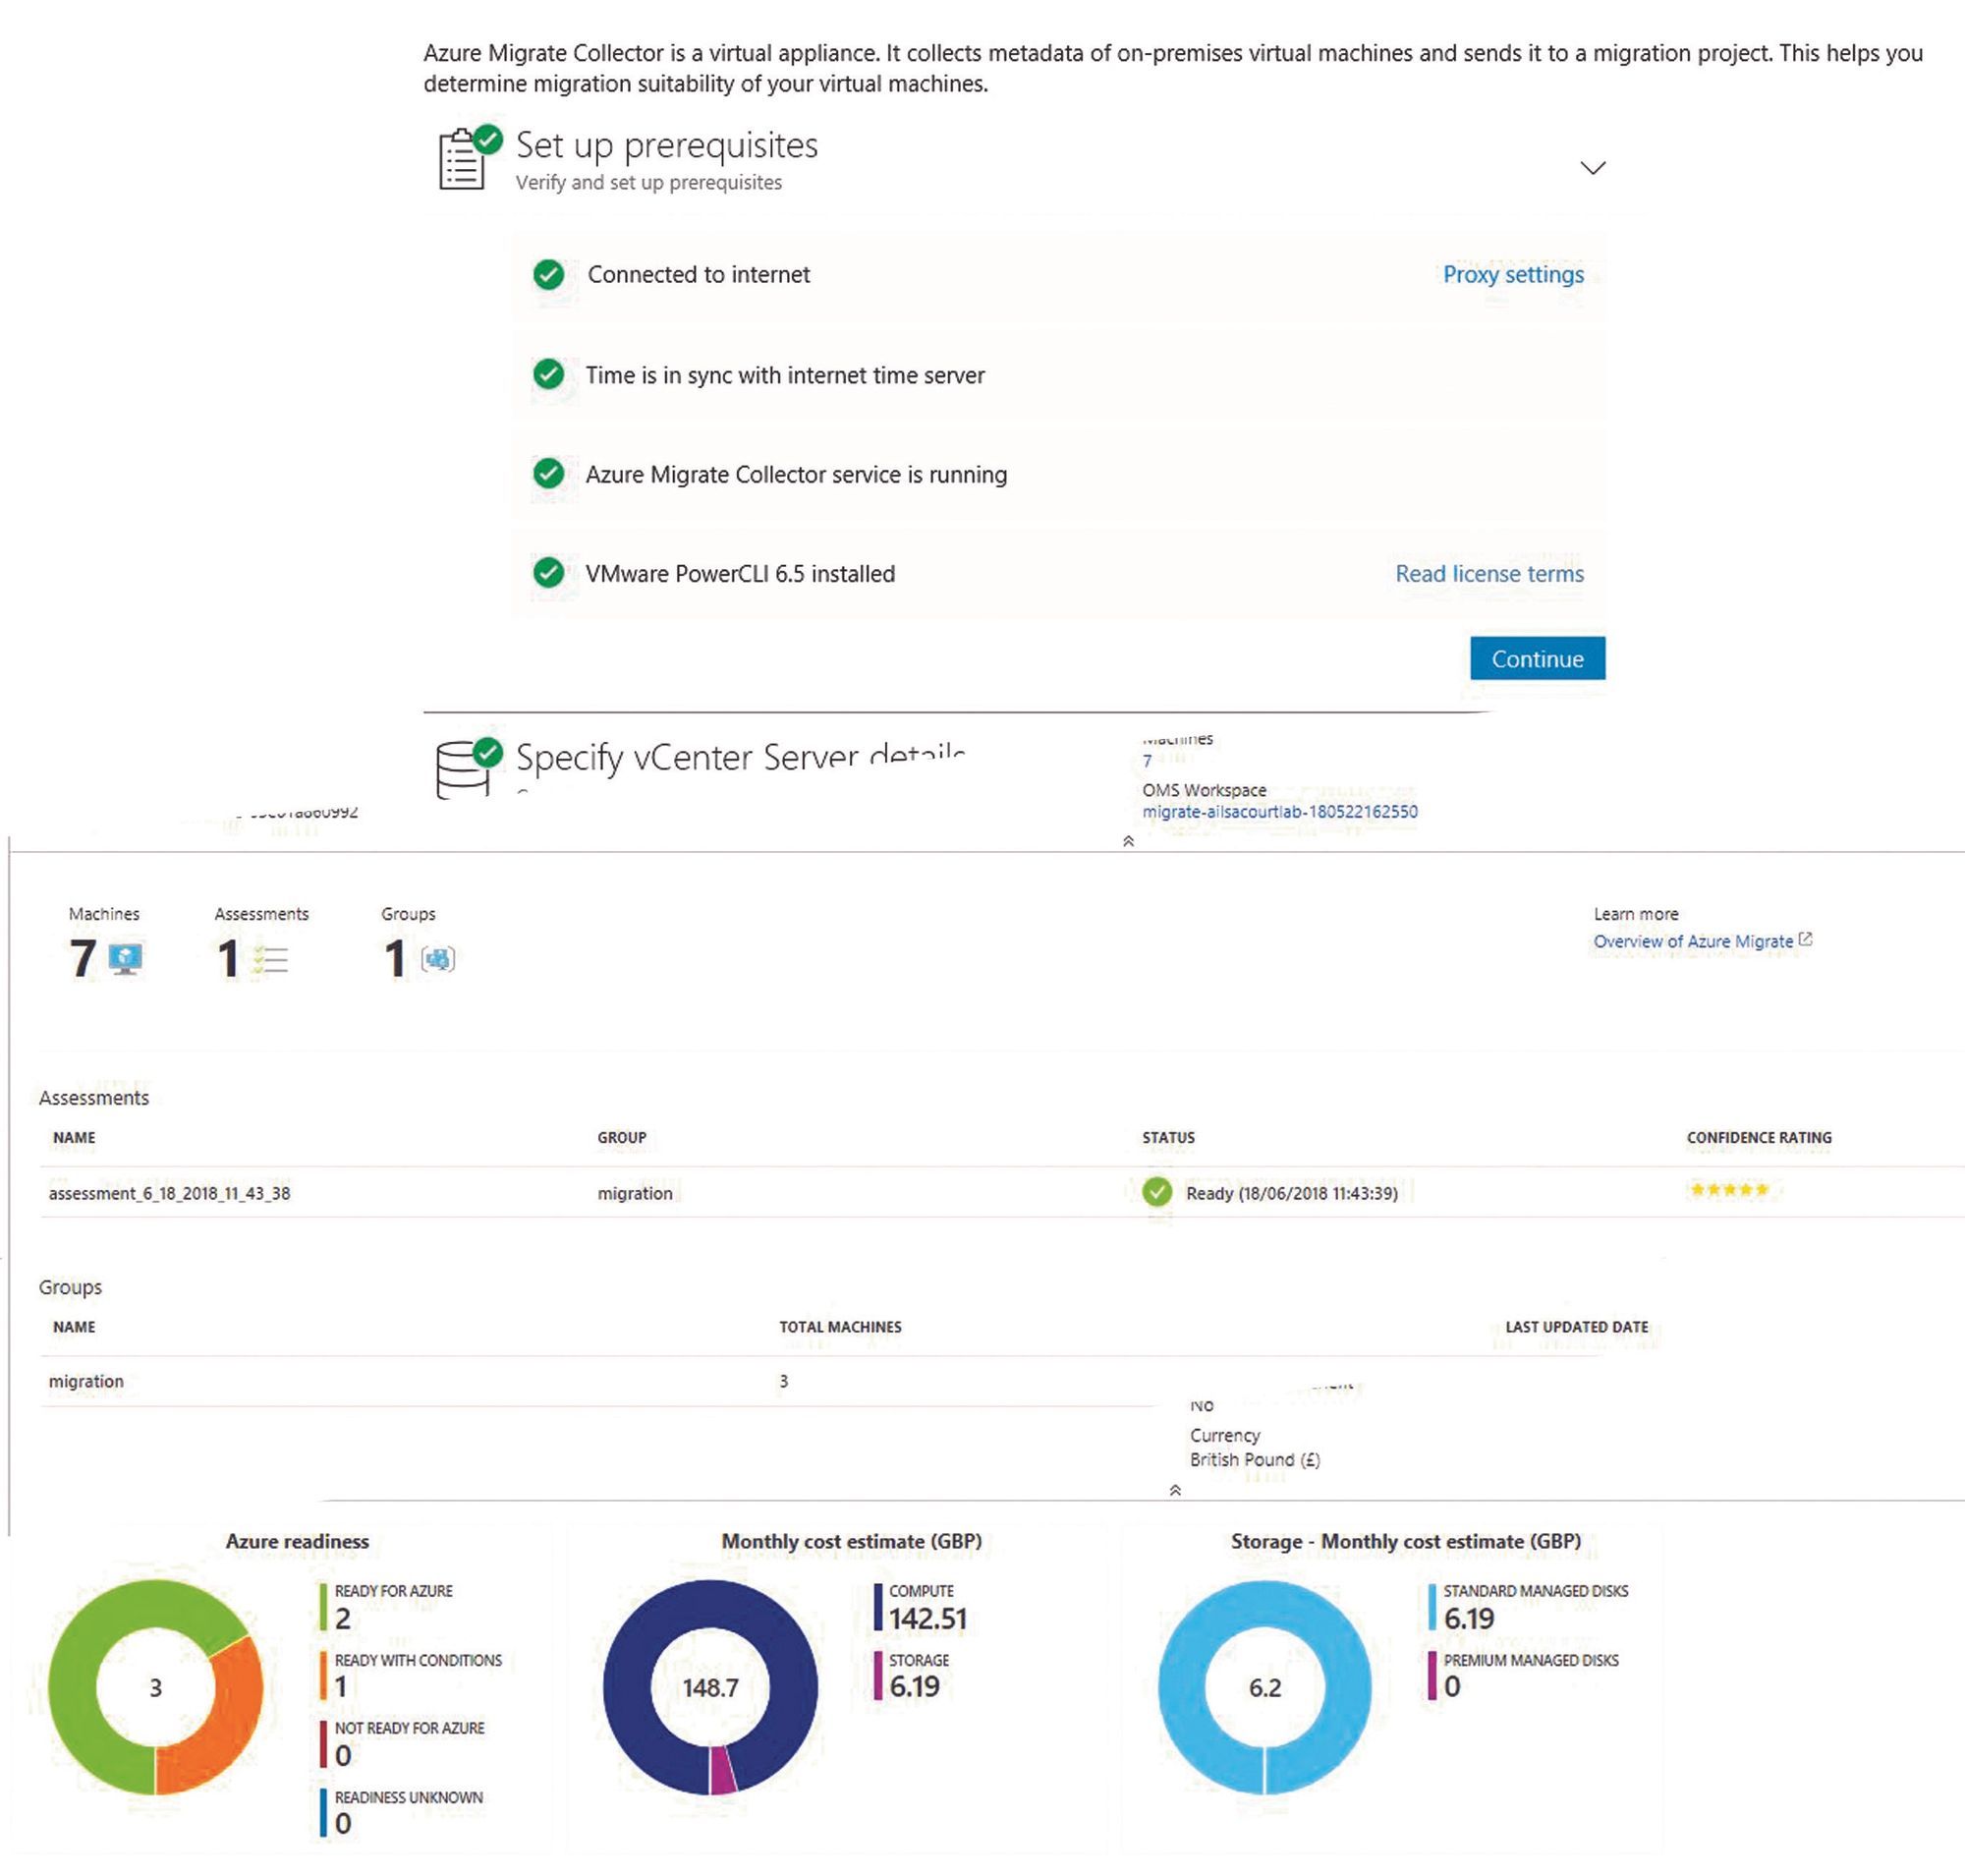The width and height of the screenshot is (1965, 1876).
Task: Click the collapse arrow below British Pound currency
Action: click(1177, 1489)
